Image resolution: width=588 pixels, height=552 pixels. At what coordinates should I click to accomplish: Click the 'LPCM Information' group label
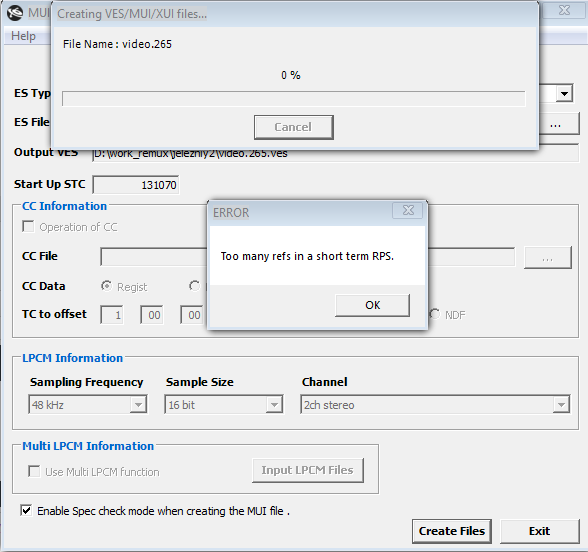(72, 358)
